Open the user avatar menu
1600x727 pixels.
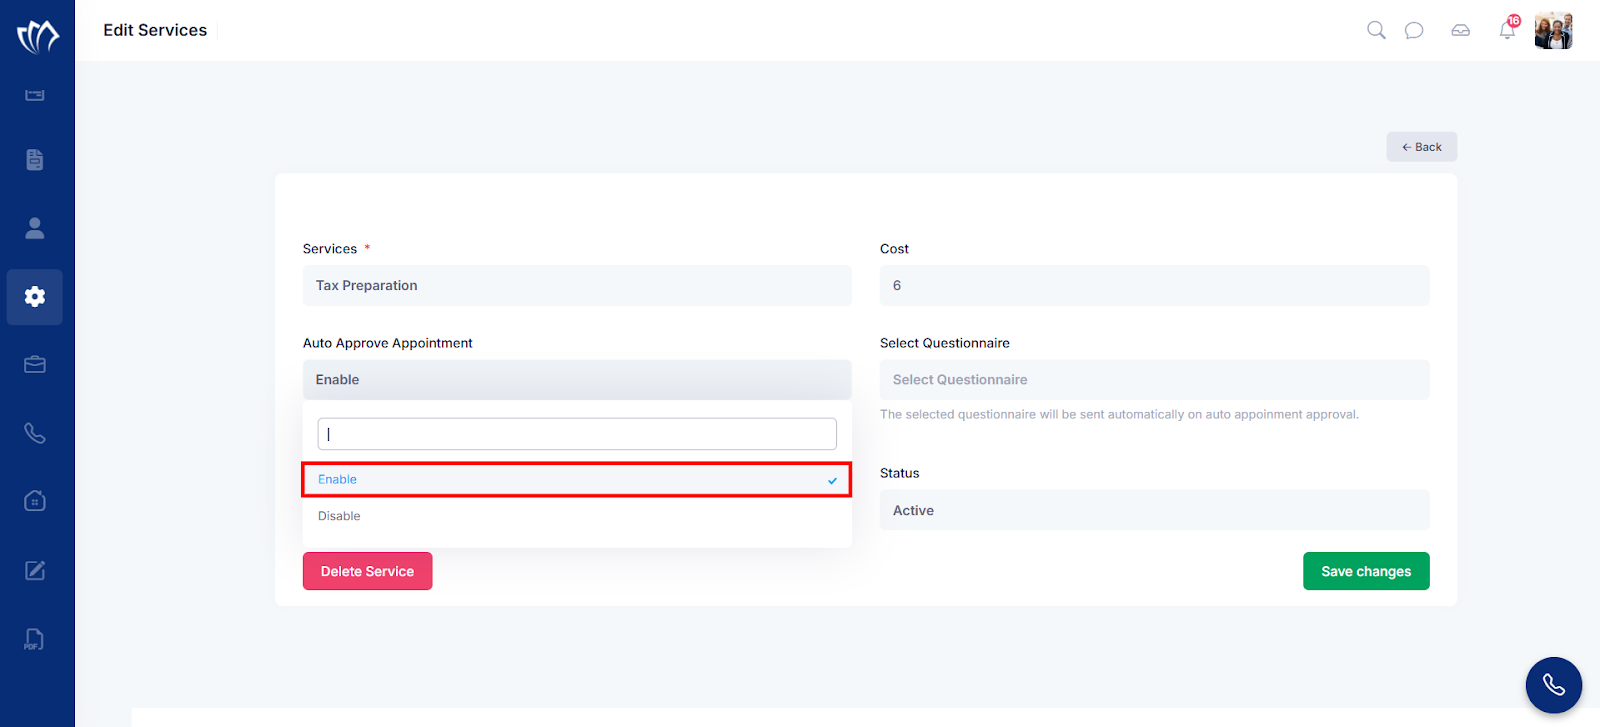(x=1554, y=31)
